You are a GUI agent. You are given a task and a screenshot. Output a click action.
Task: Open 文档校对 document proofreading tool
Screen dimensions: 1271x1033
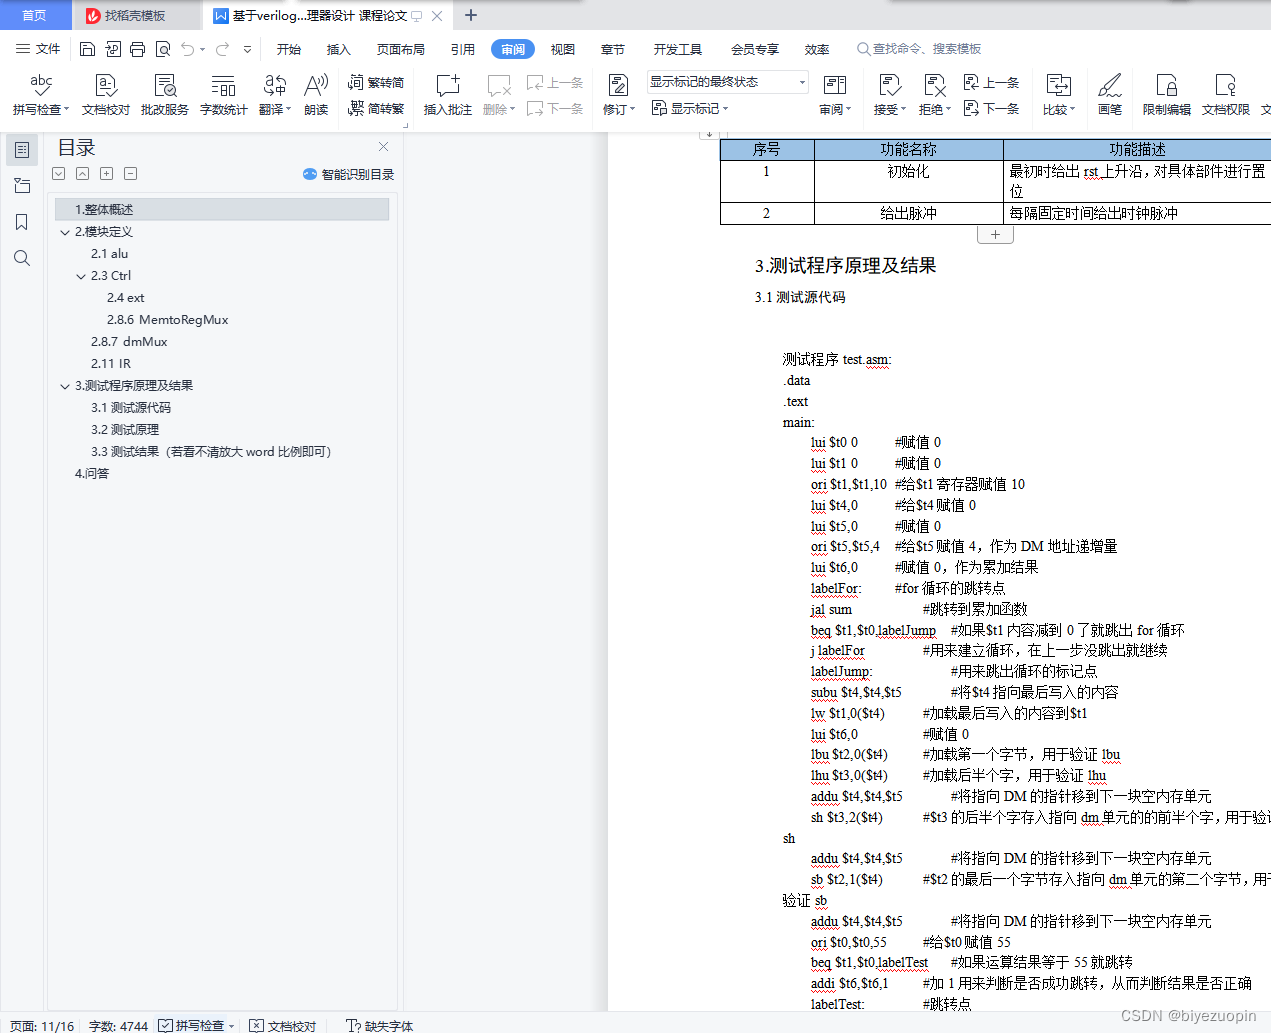[106, 95]
